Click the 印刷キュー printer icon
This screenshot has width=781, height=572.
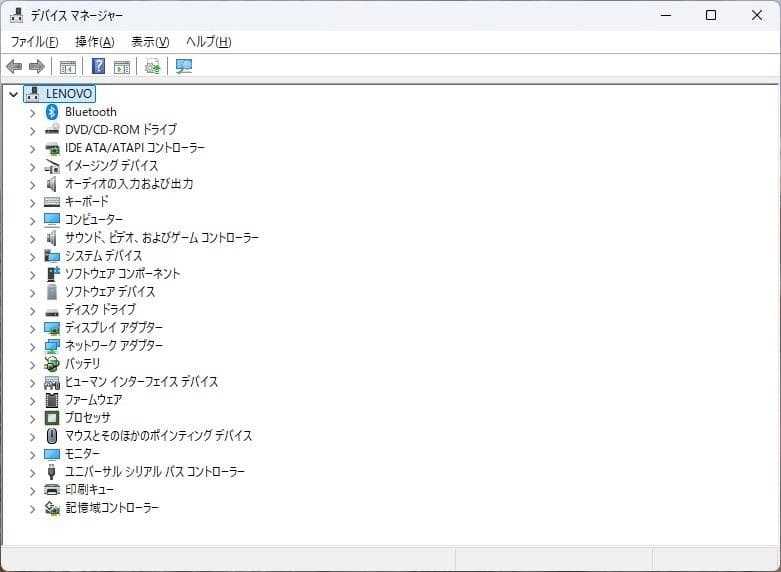pos(52,489)
